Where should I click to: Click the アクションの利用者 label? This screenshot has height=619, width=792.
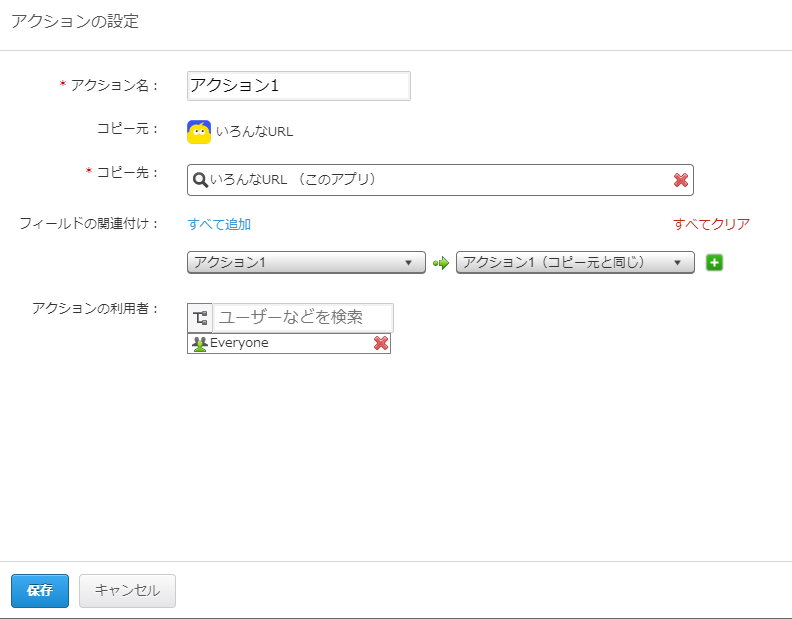tap(95, 308)
